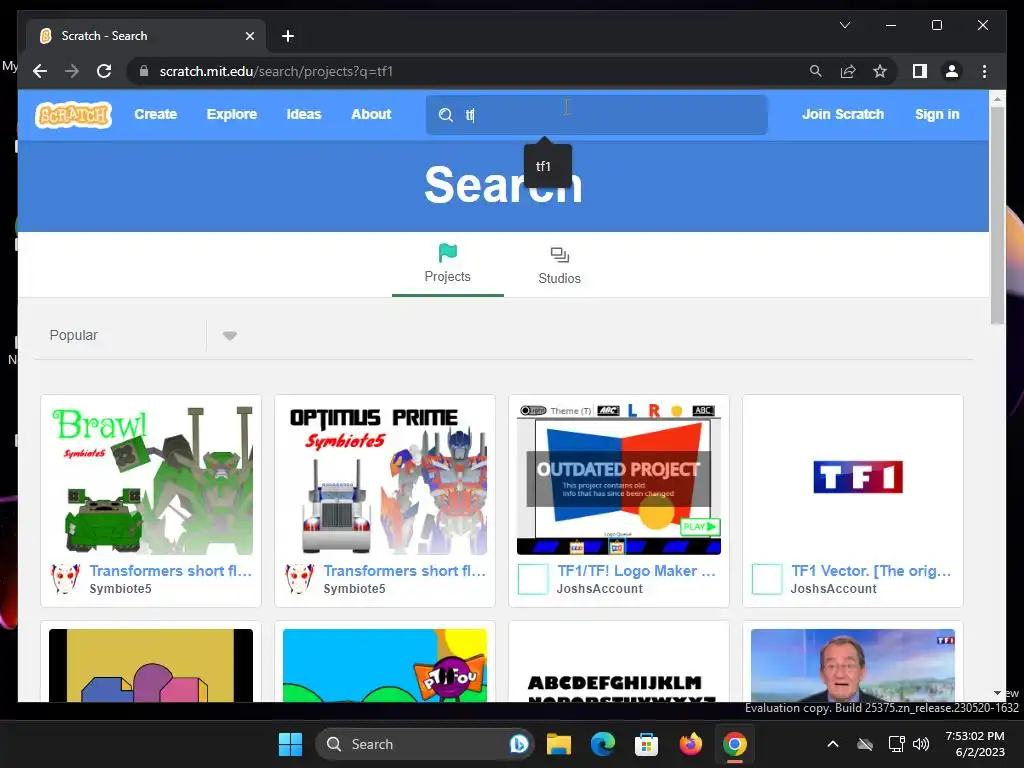Open the Outdated Project logo maker thumbnail
The height and width of the screenshot is (768, 1024).
618,479
